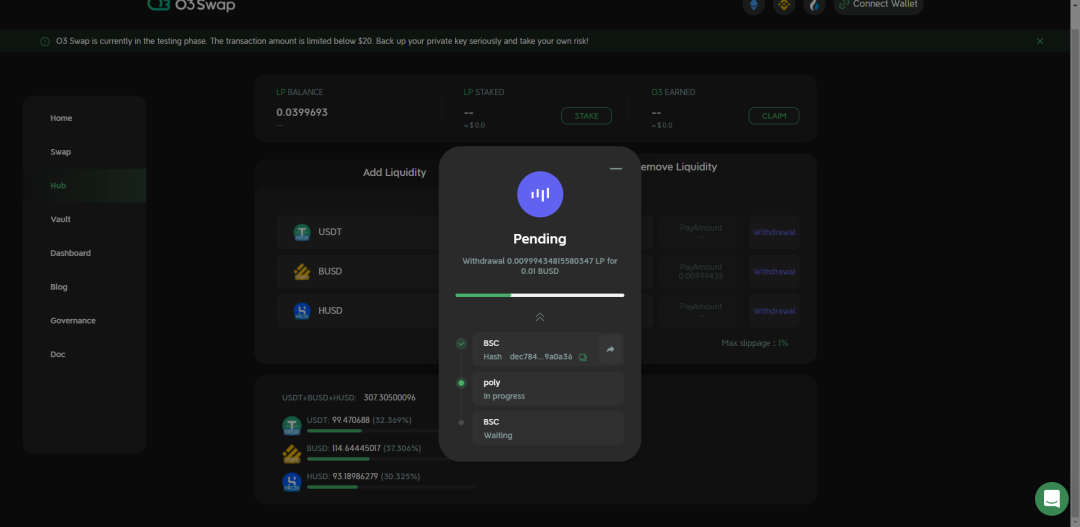Switch to Remove Liquidity tab
This screenshot has width=1080, height=527.
(678, 167)
